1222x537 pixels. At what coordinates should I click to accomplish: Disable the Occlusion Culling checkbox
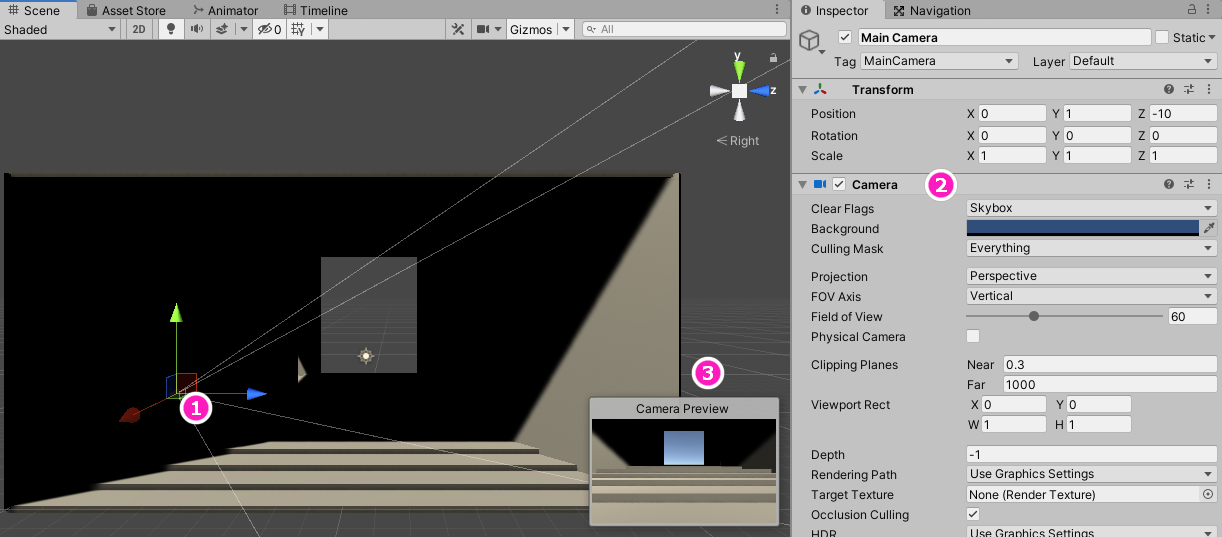973,515
